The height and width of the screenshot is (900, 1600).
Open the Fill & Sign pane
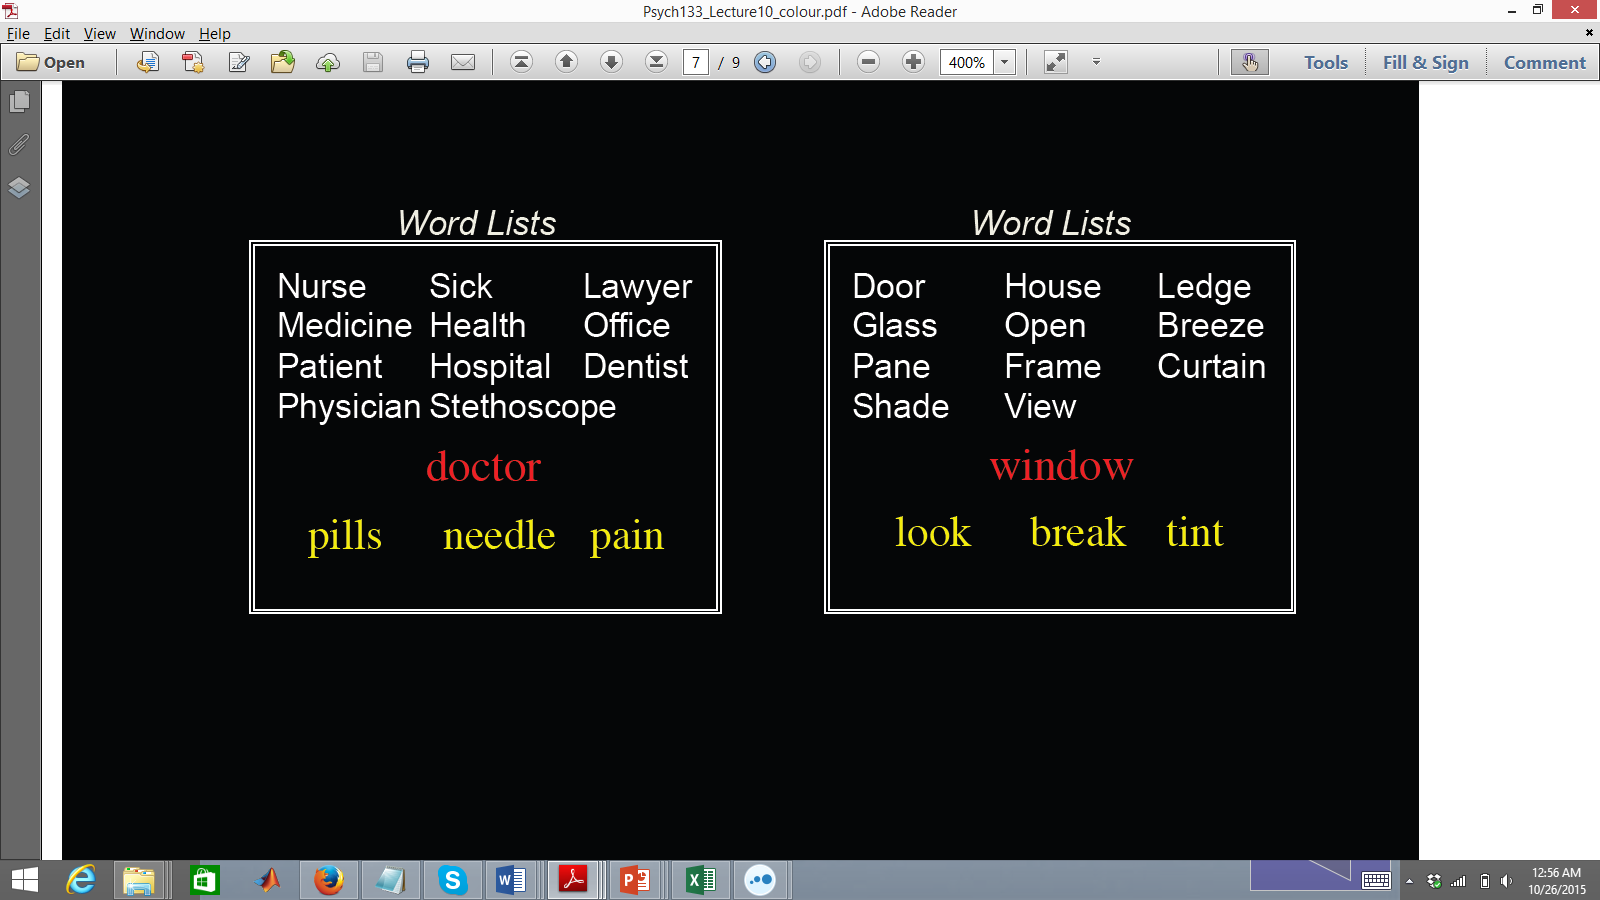click(1426, 62)
